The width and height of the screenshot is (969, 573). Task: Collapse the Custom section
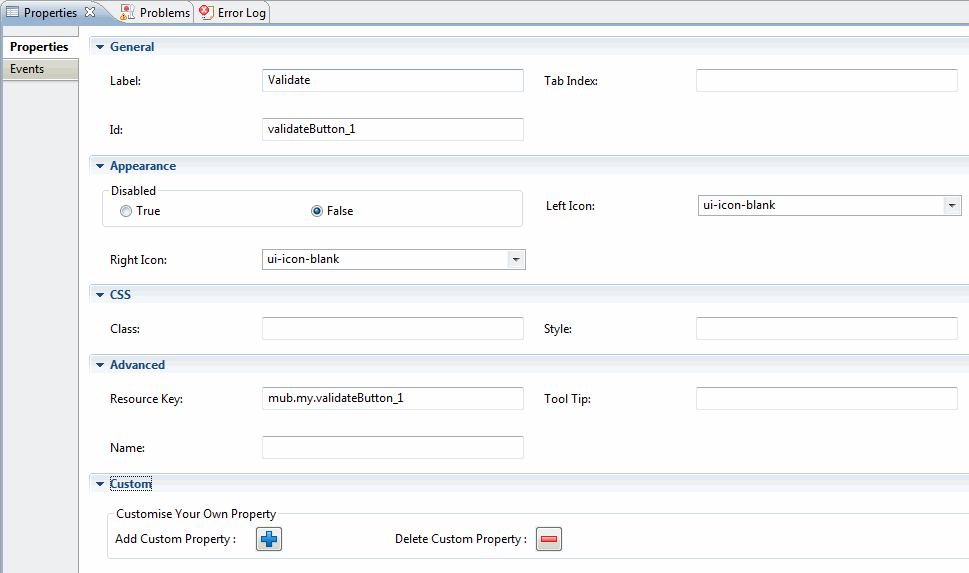pos(100,484)
